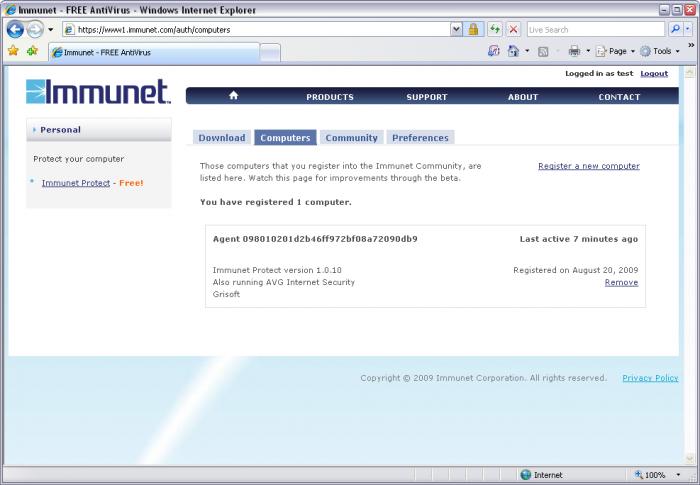Open the Privacy Policy link
This screenshot has width=700, height=485.
click(x=650, y=378)
